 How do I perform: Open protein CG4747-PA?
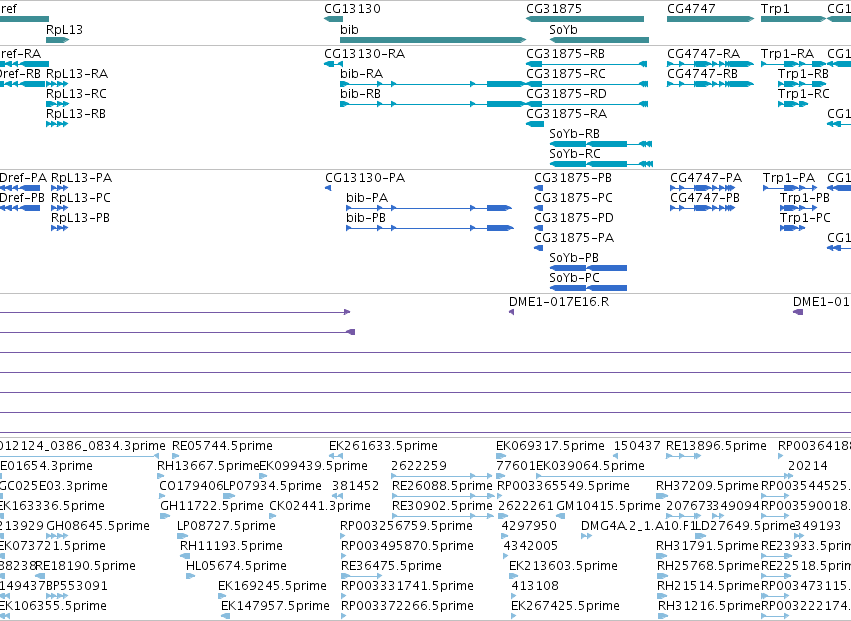pos(706,178)
